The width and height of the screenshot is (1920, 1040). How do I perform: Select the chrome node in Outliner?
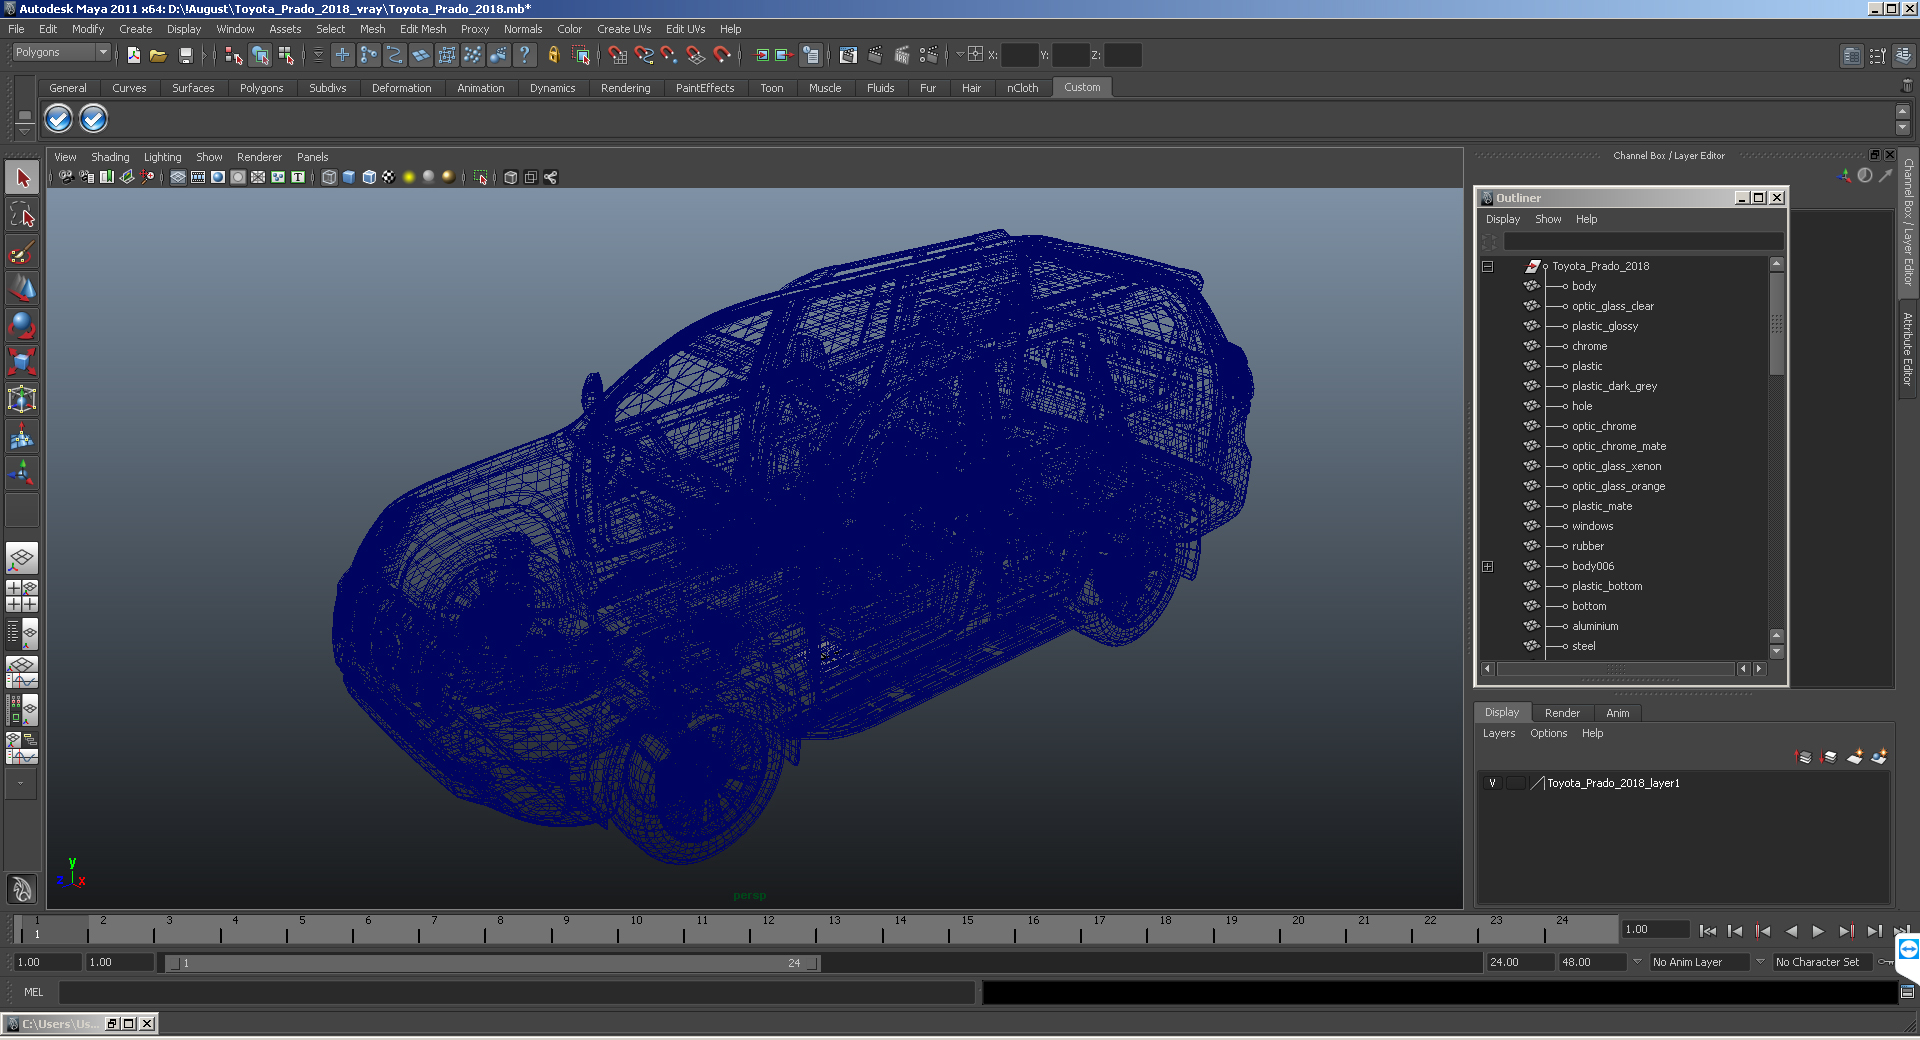coord(1589,346)
